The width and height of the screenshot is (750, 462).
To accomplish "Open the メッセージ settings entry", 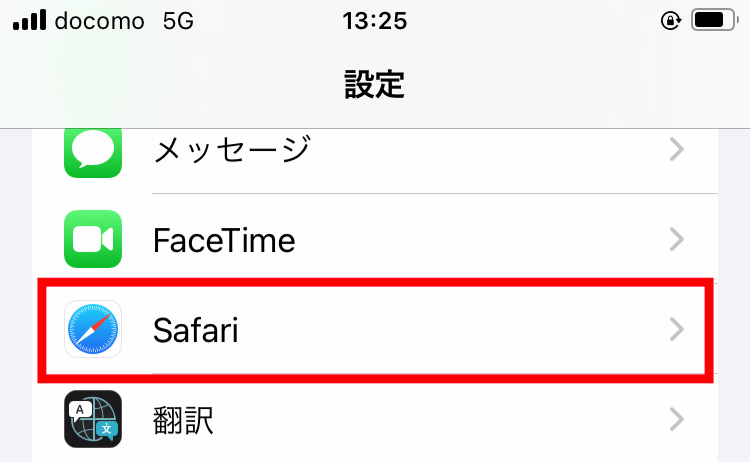I will 231,150.
